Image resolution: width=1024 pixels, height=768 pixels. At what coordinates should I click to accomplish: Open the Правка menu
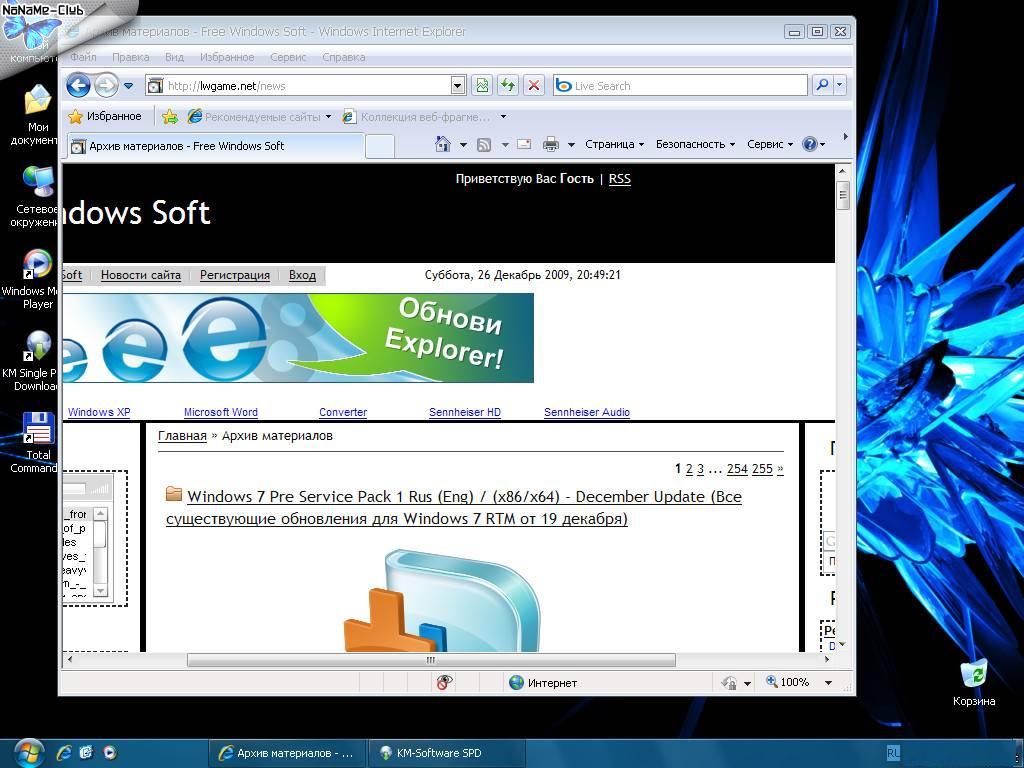coord(131,57)
